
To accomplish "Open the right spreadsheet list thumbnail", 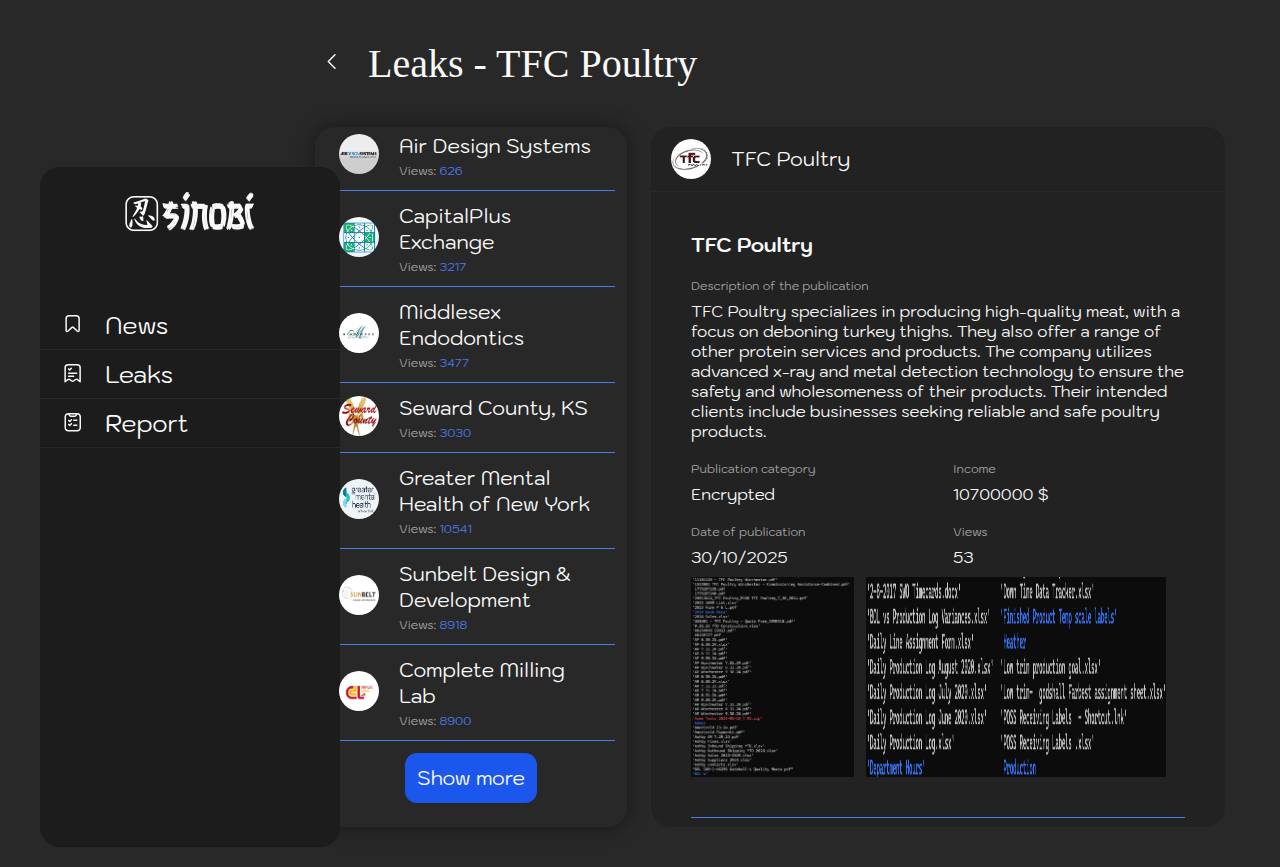I will pos(1015,677).
